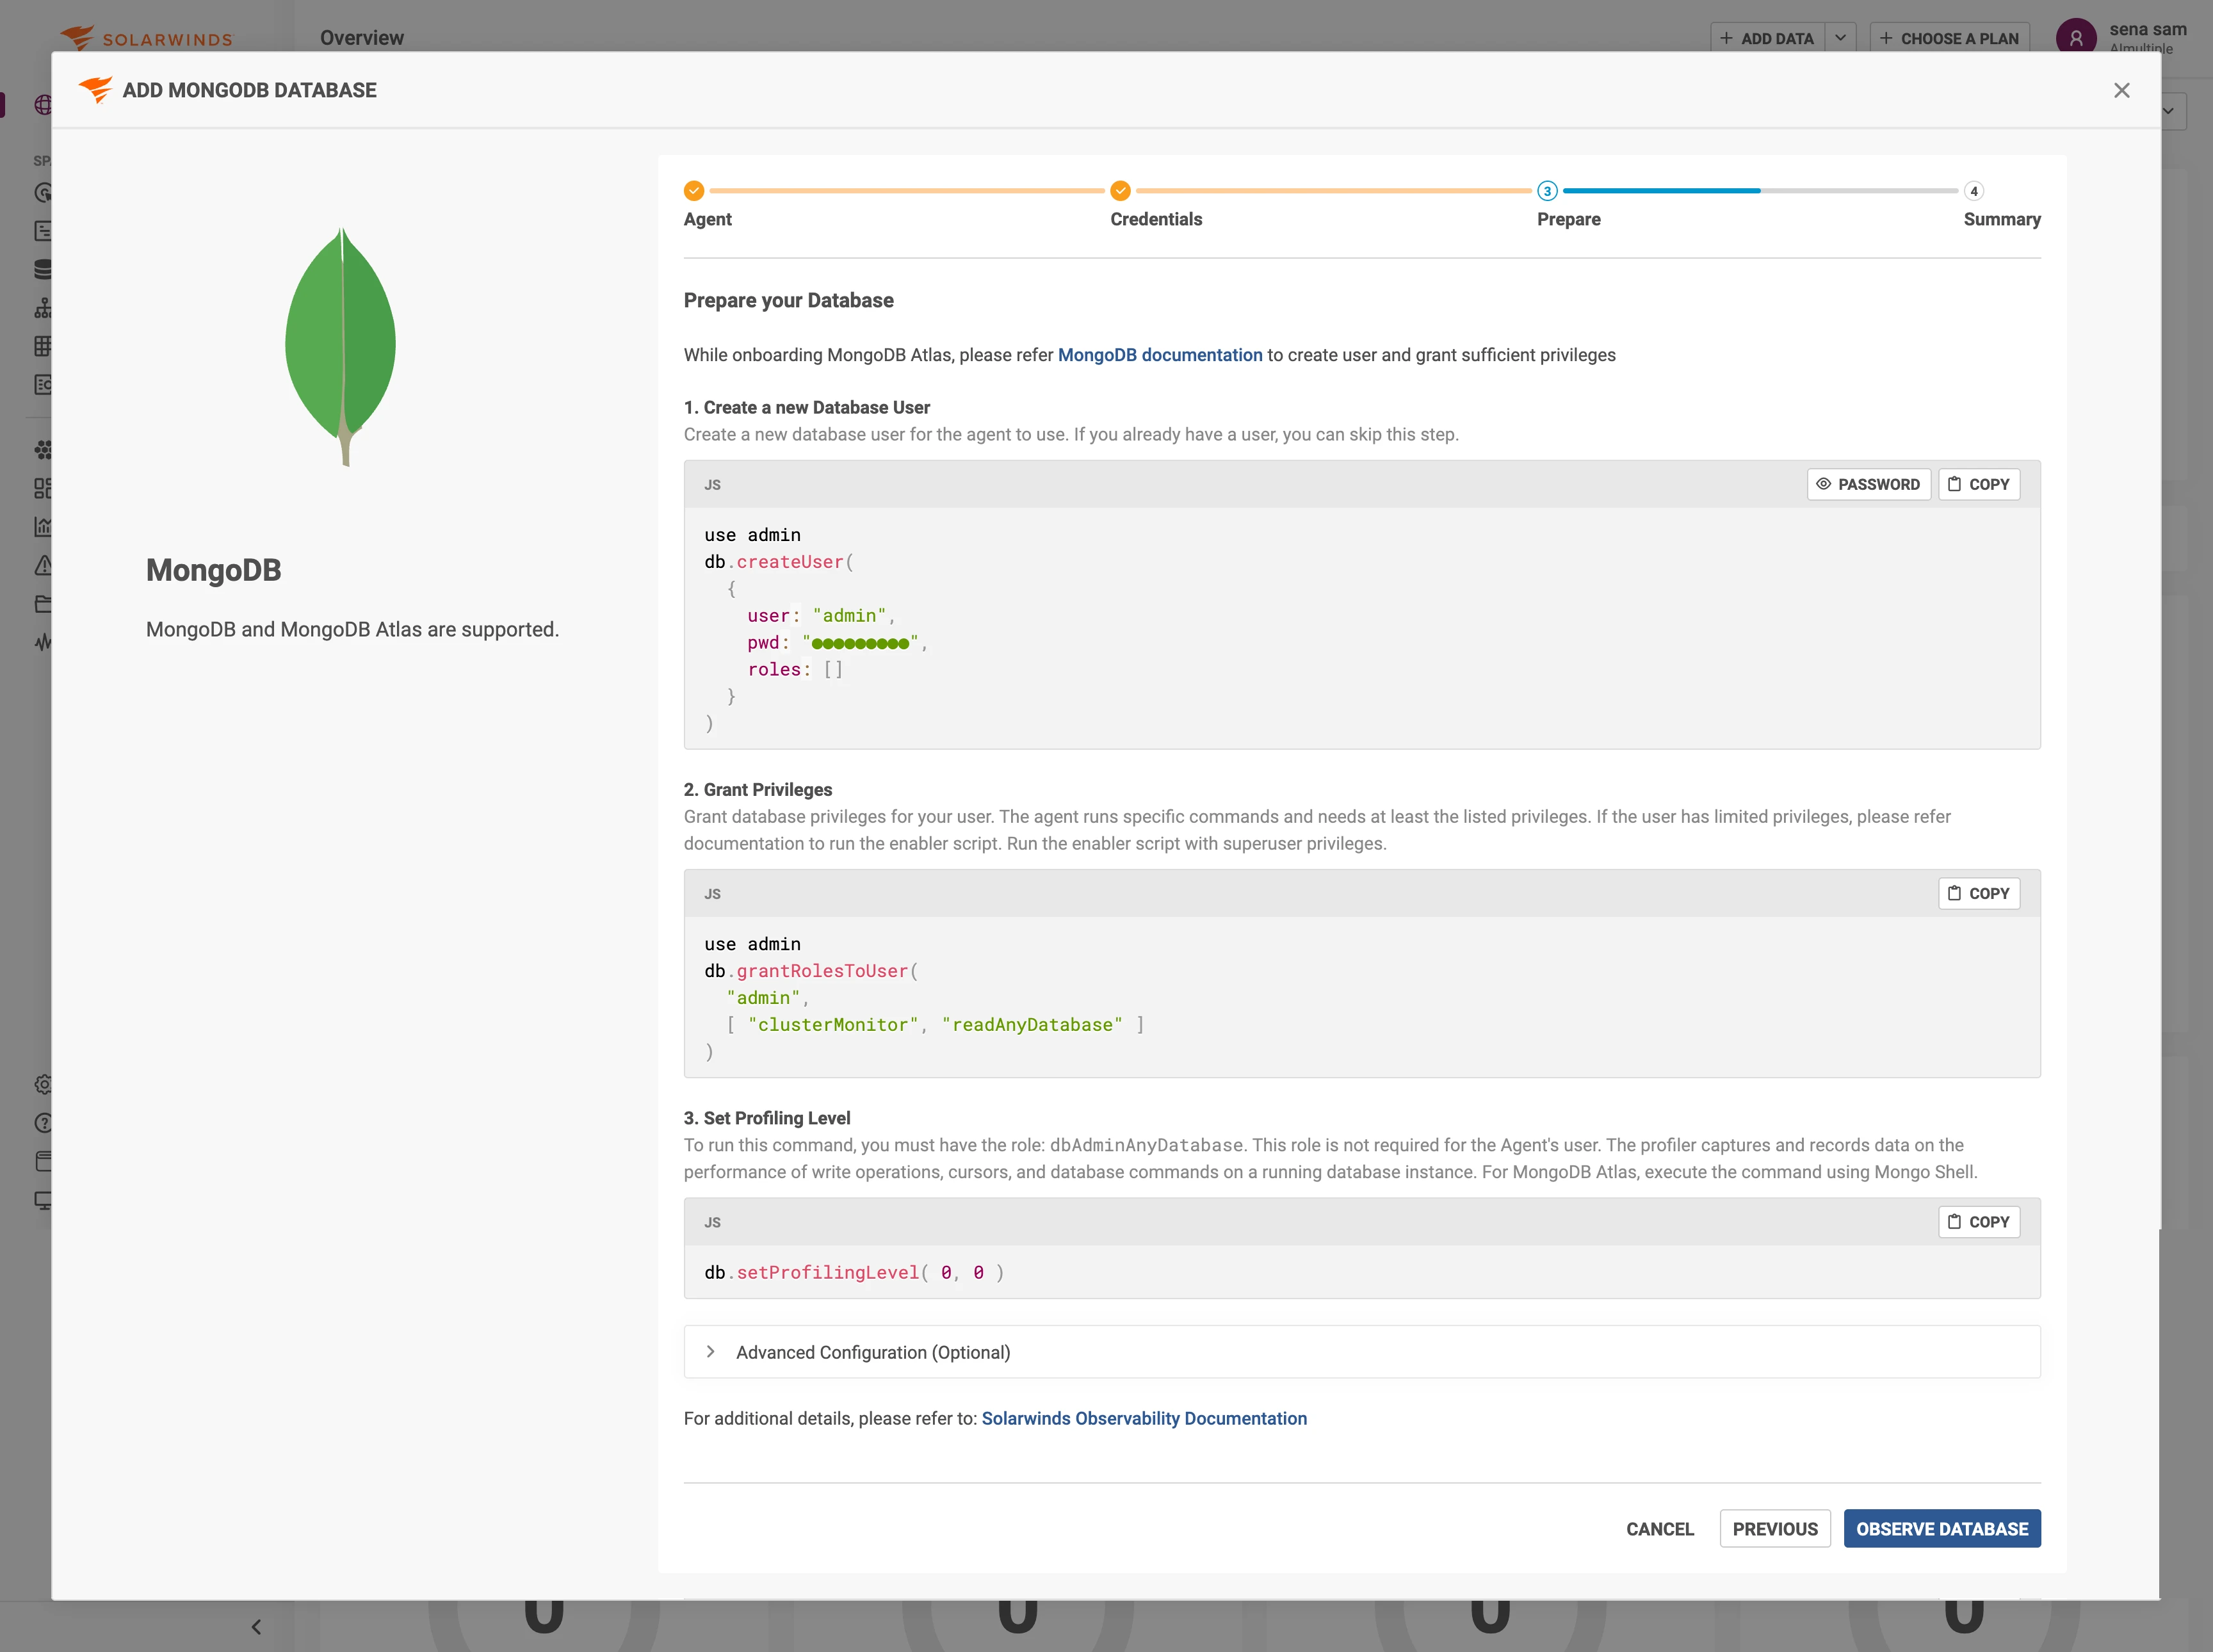Click the step 3 Prepare circle

[1547, 191]
